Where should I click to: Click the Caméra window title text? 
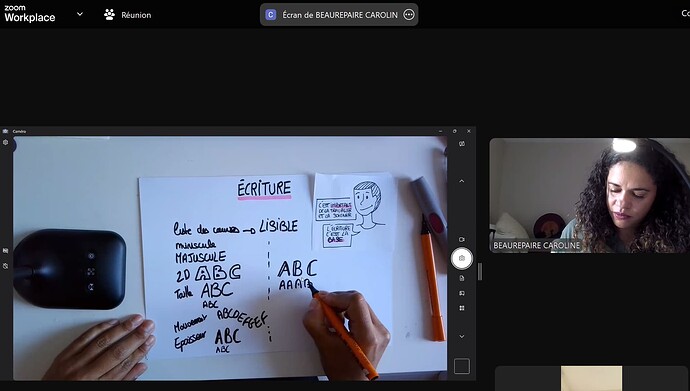(x=19, y=132)
